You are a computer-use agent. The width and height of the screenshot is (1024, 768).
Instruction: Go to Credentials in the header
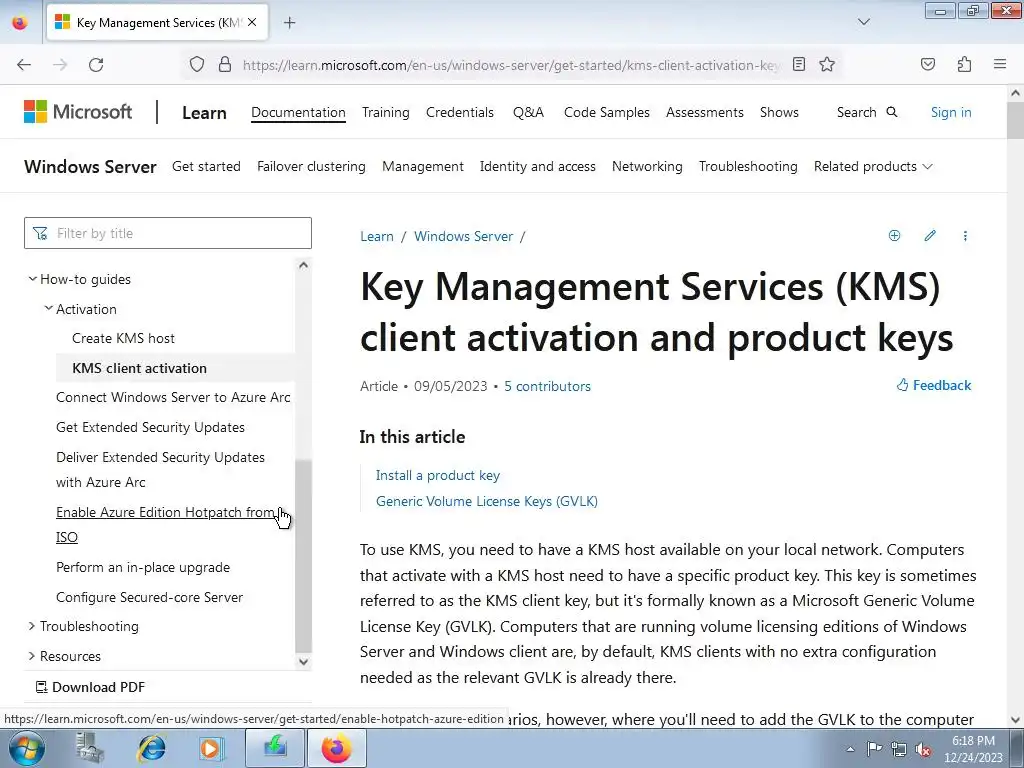click(460, 112)
